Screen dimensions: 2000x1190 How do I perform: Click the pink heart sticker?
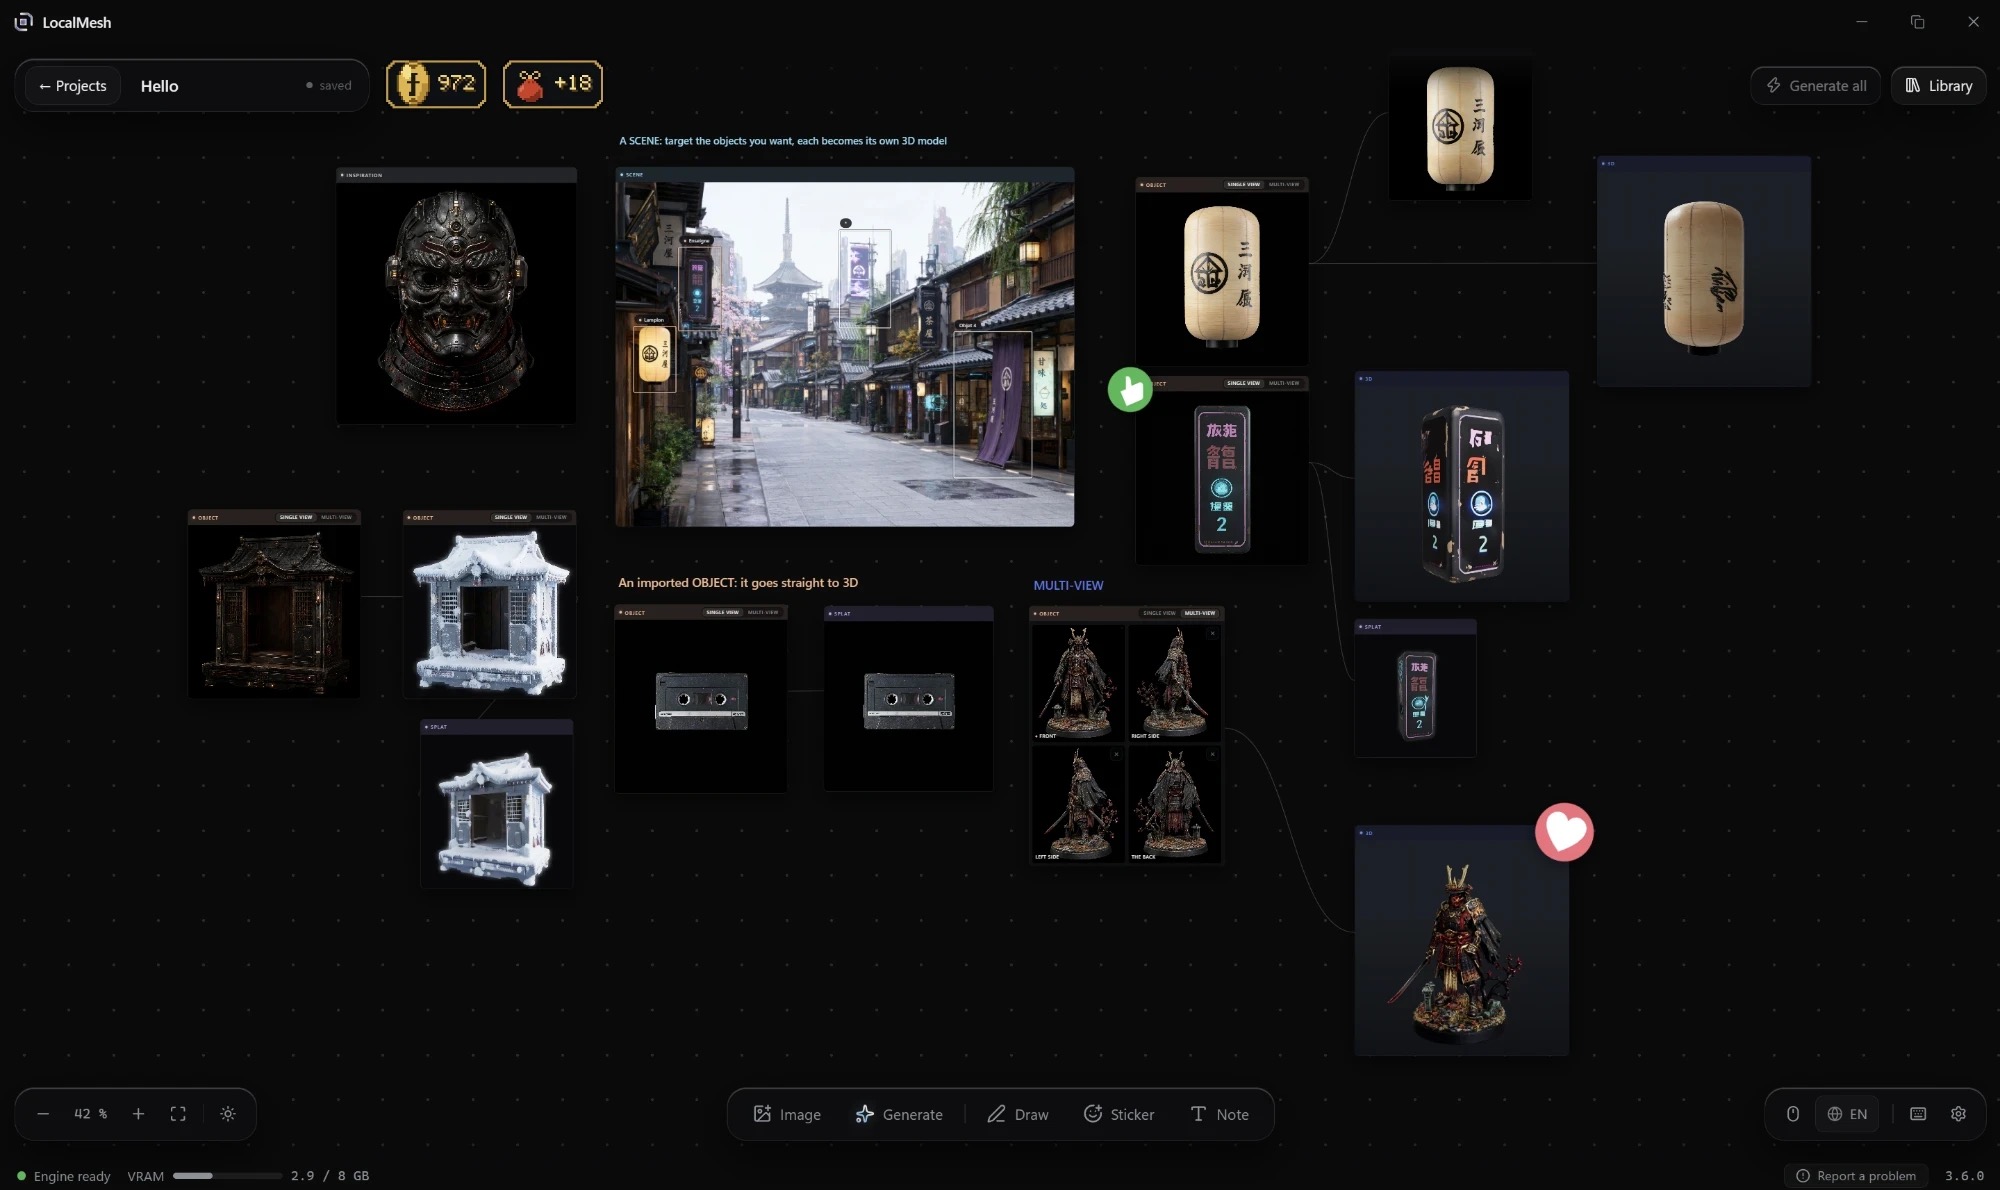pos(1564,832)
